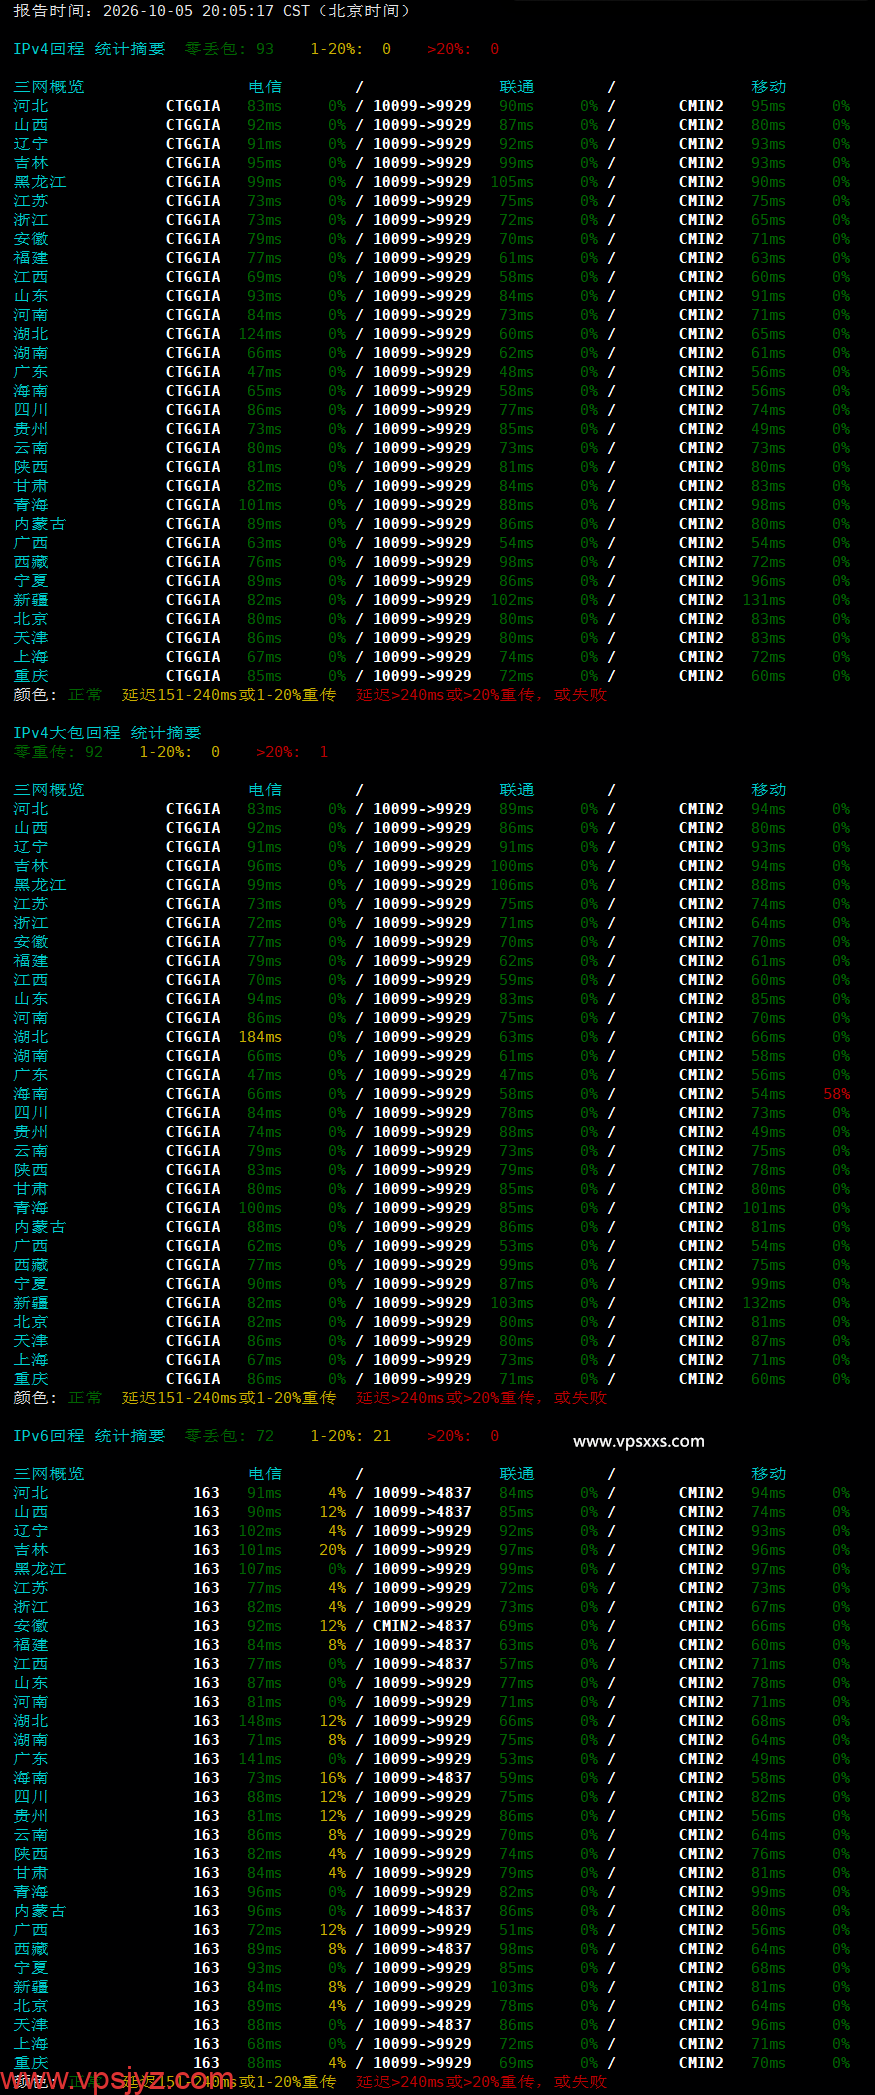Click the 西藏 row label in the IPv4大包回程 table
Image resolution: width=875 pixels, height=2095 pixels.
tap(31, 1265)
